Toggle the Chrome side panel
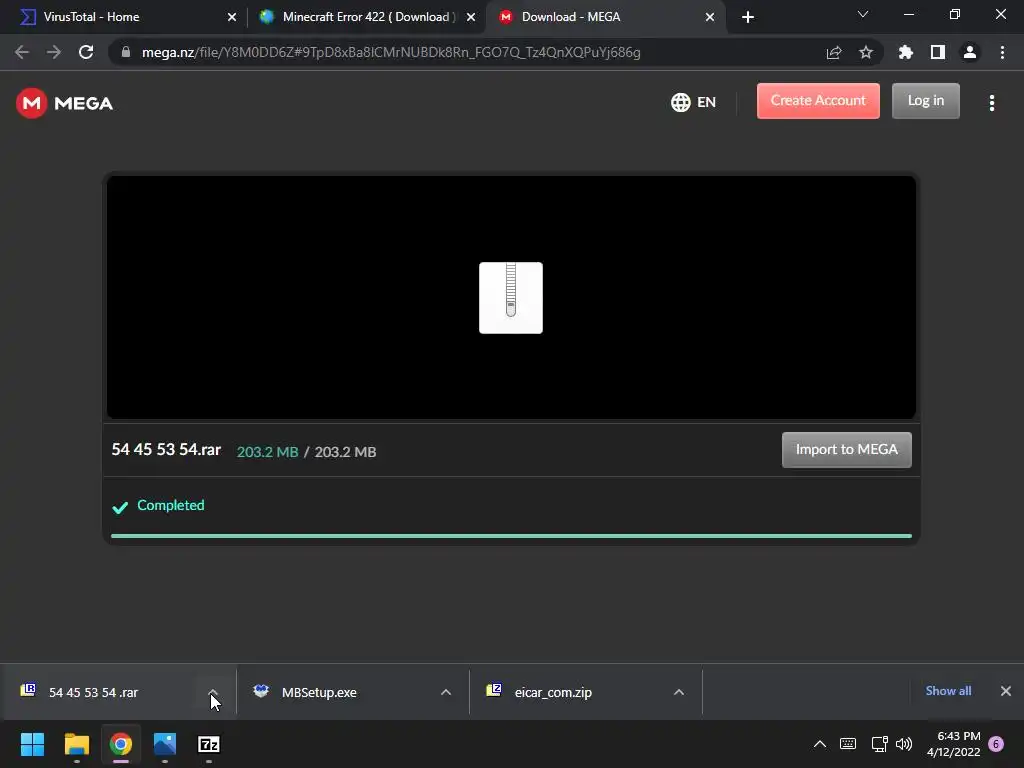The image size is (1024, 768). 937,52
